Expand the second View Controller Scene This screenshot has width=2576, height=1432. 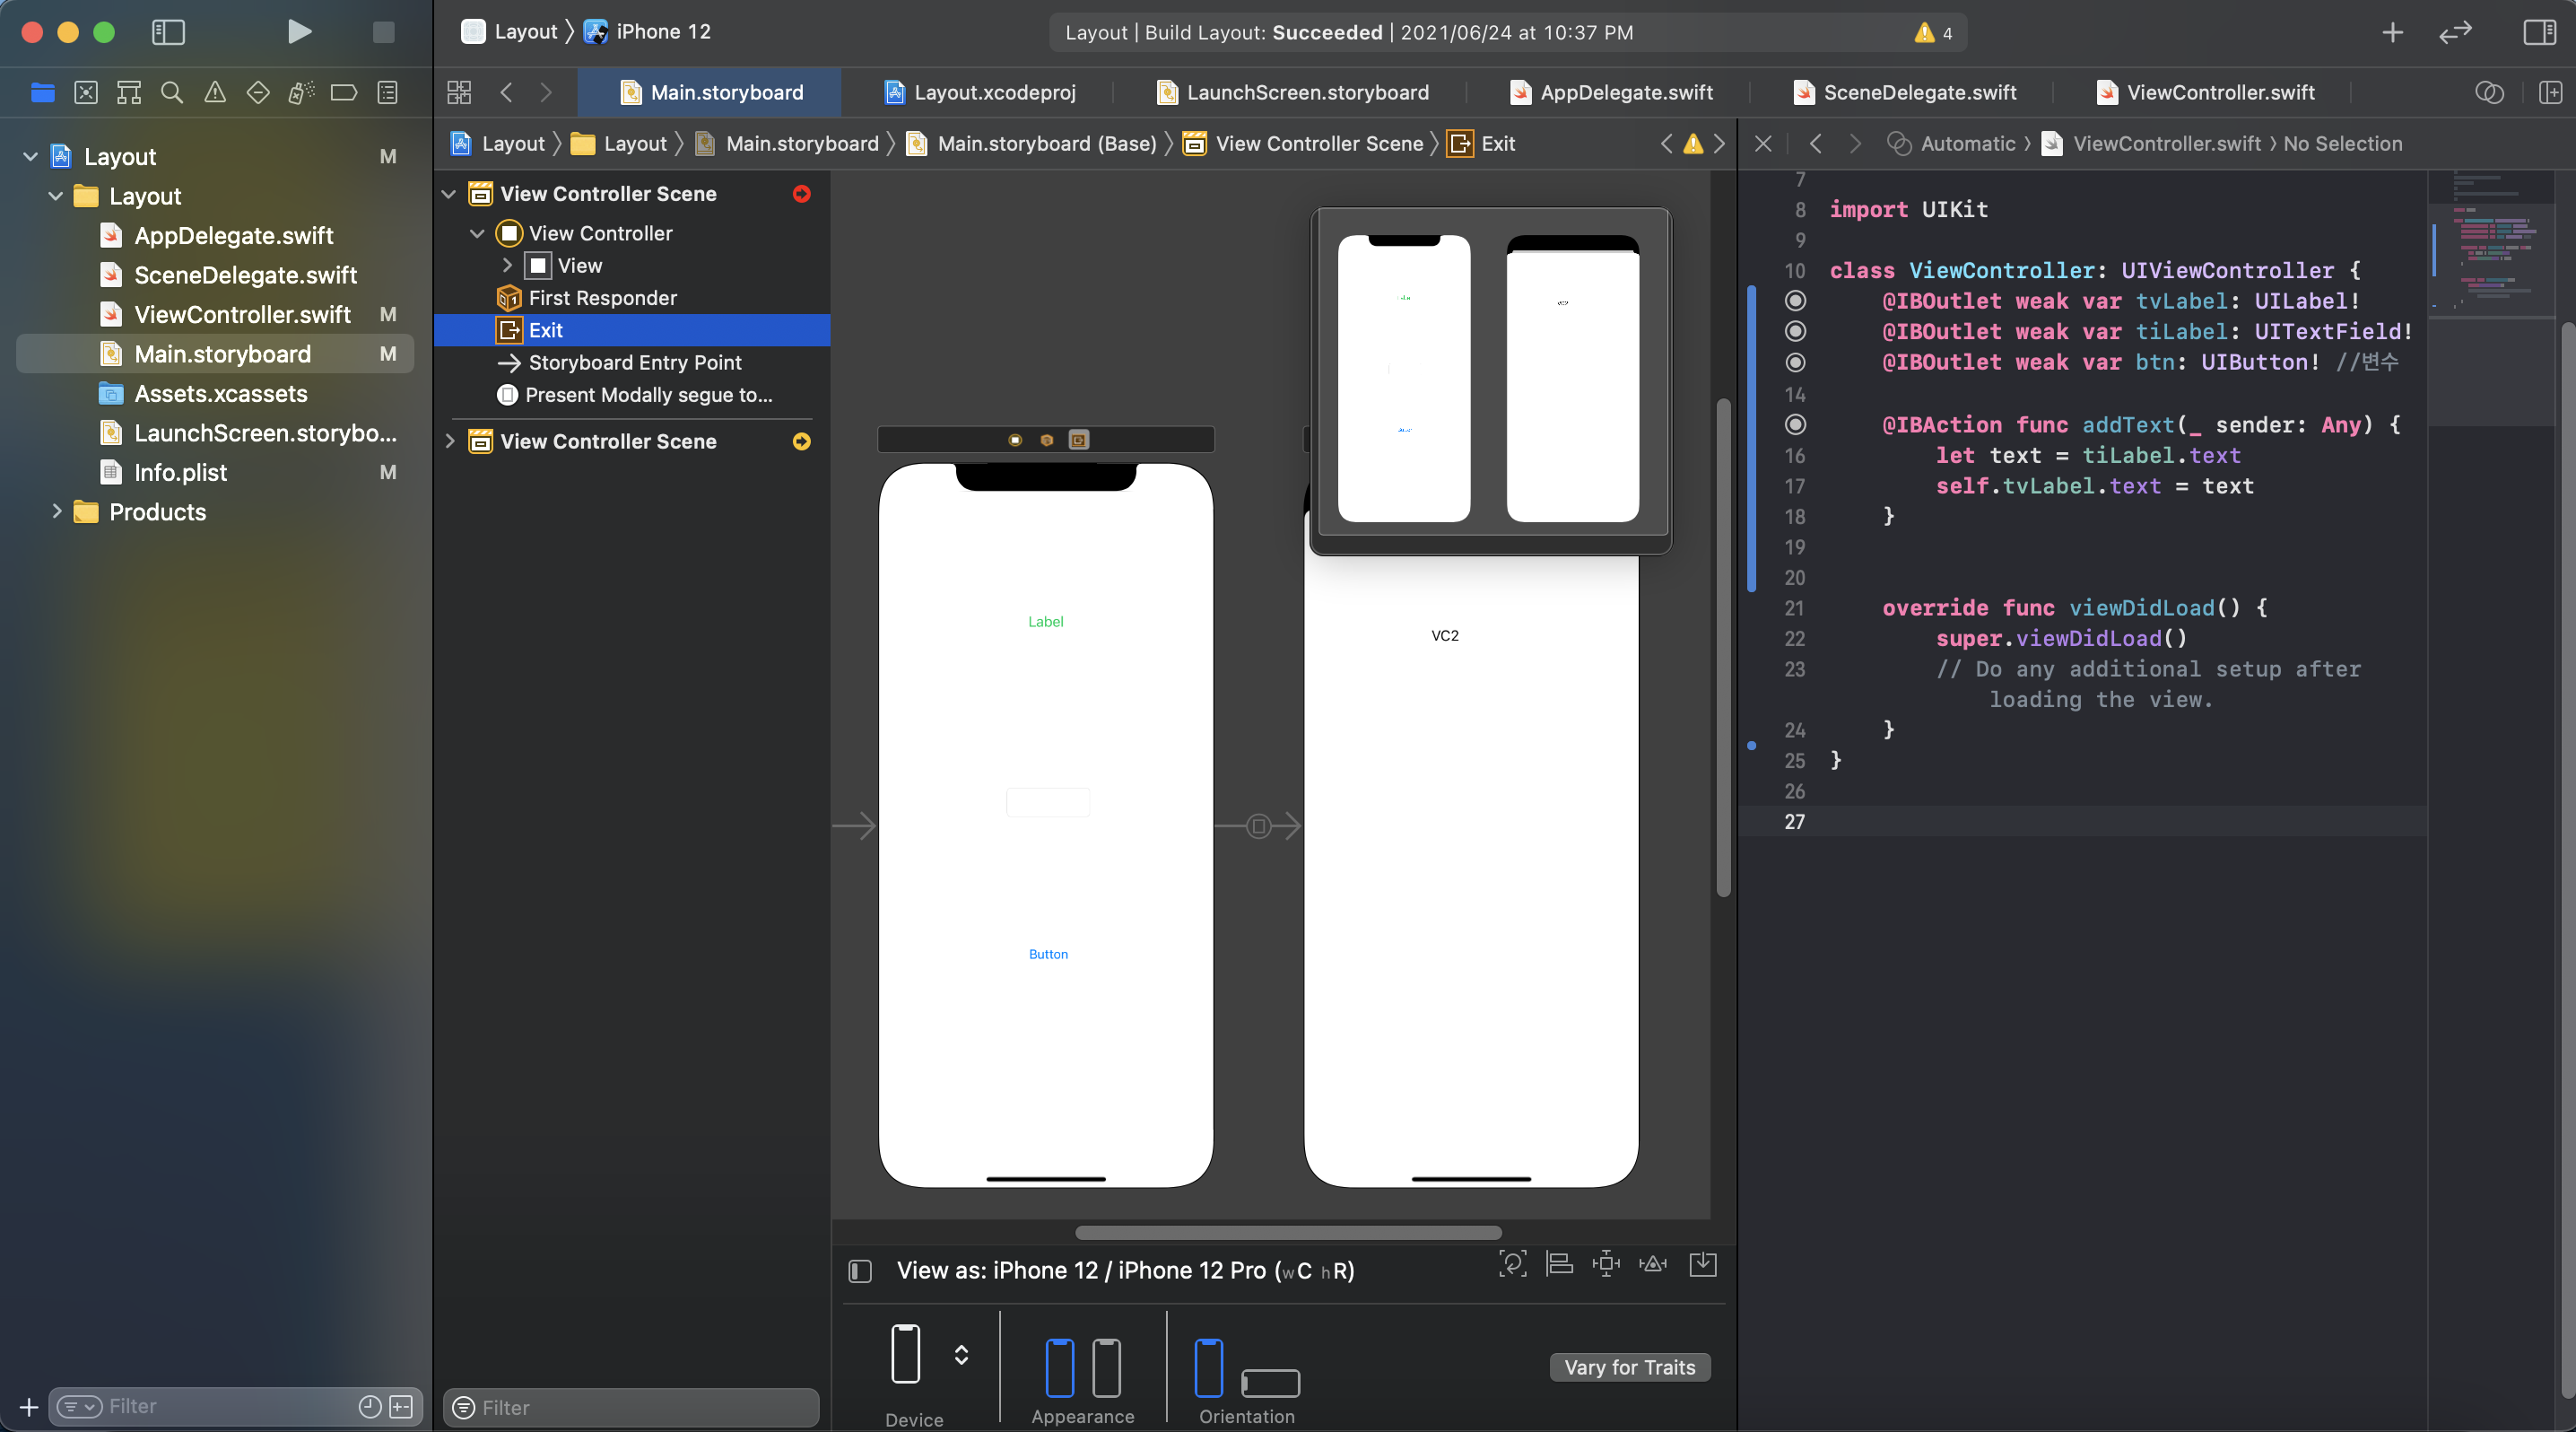(x=449, y=441)
